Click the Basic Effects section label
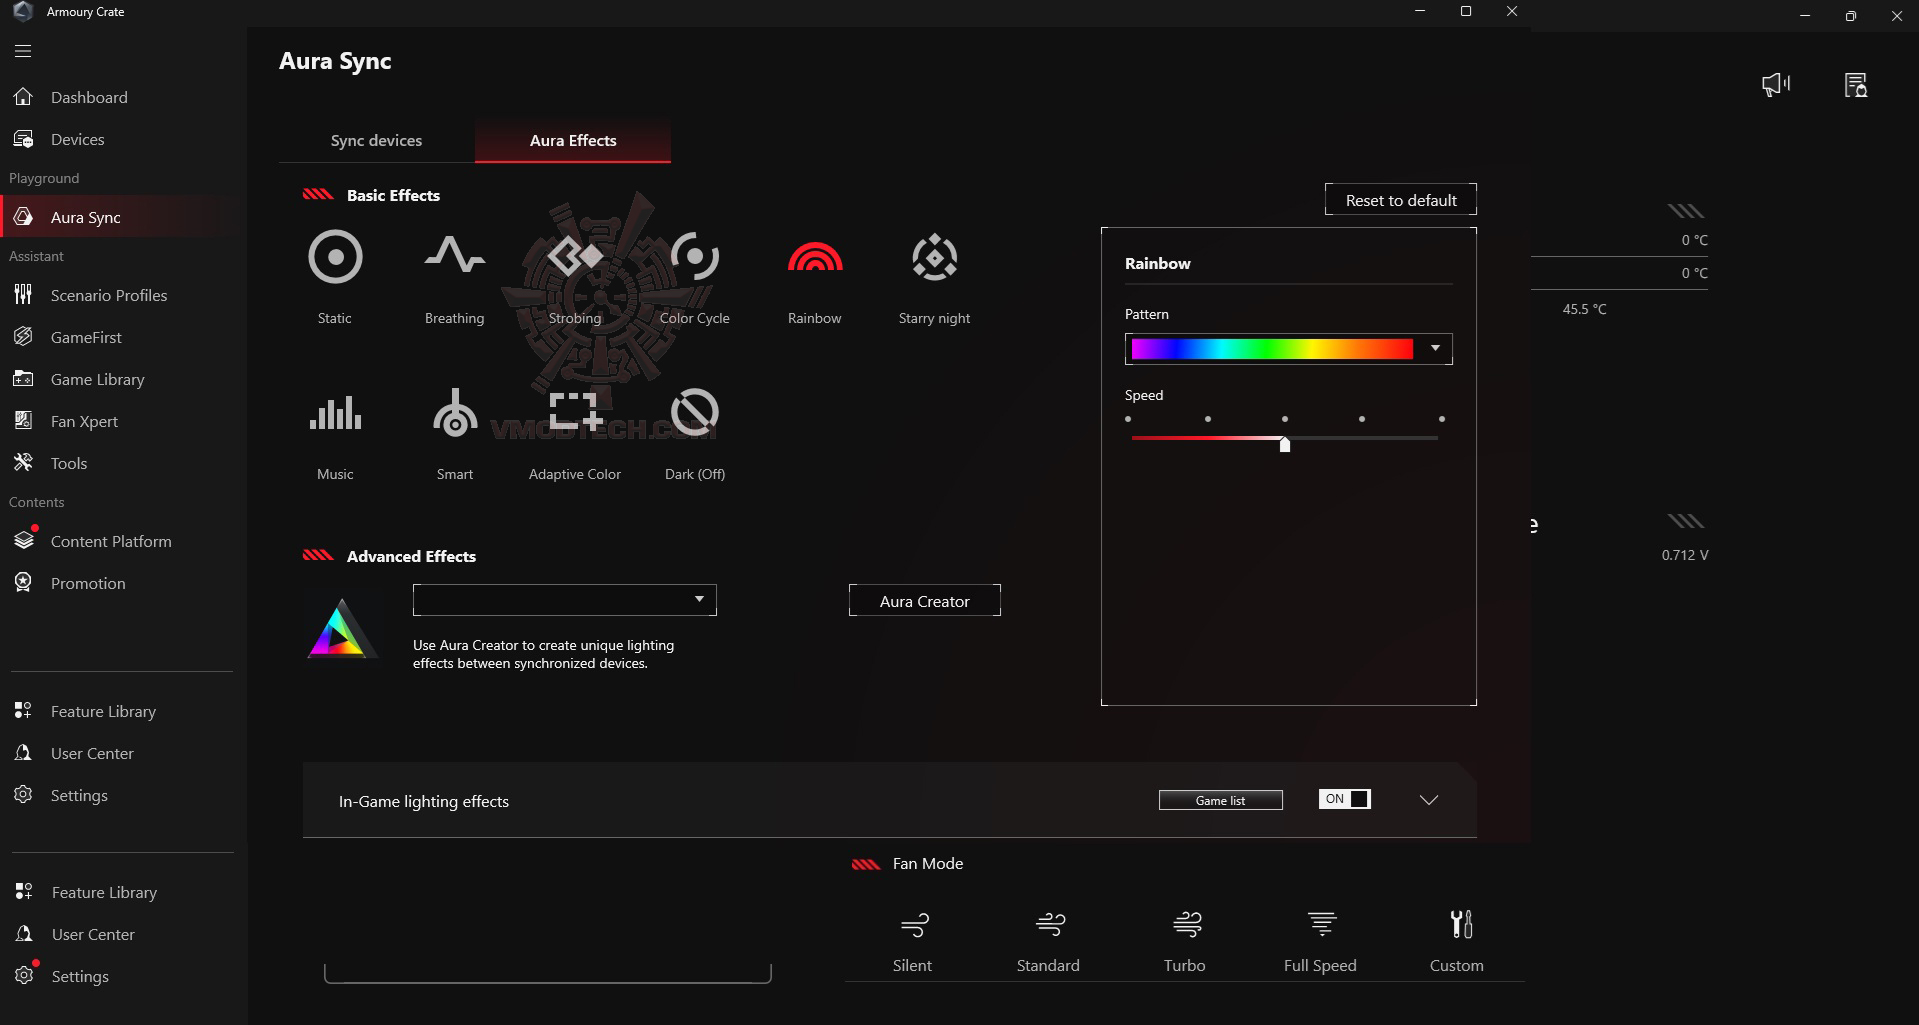Image resolution: width=1919 pixels, height=1025 pixels. (x=393, y=195)
